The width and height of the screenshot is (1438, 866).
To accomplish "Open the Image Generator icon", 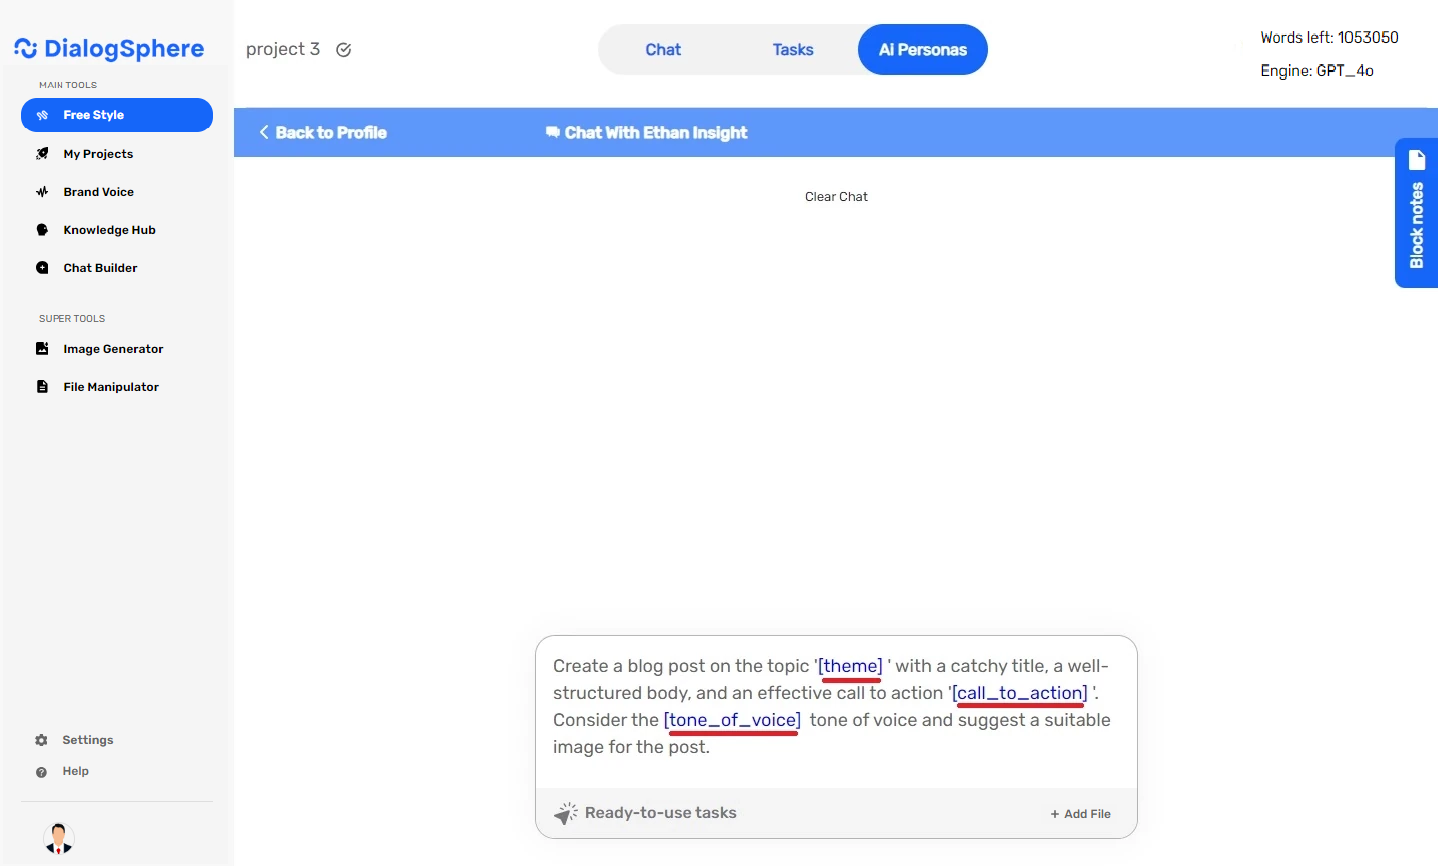I will pyautogui.click(x=42, y=349).
